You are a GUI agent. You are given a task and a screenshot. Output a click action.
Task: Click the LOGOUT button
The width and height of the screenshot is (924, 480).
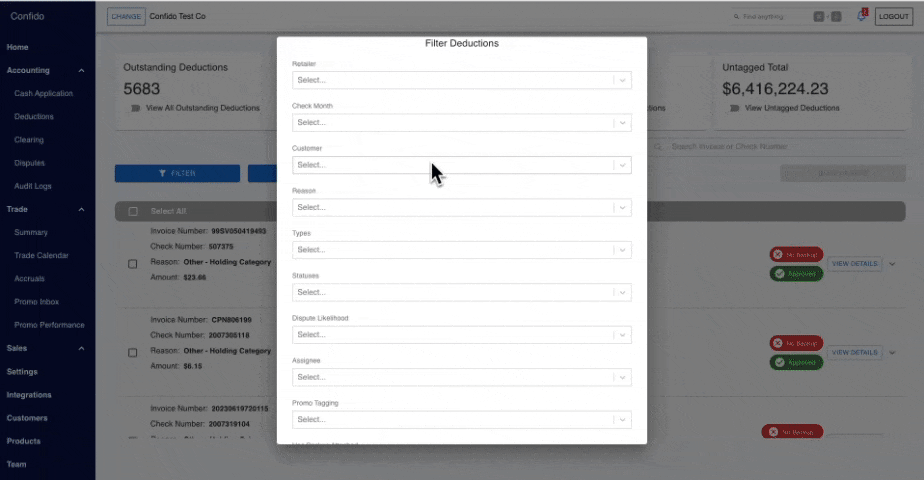(x=893, y=16)
